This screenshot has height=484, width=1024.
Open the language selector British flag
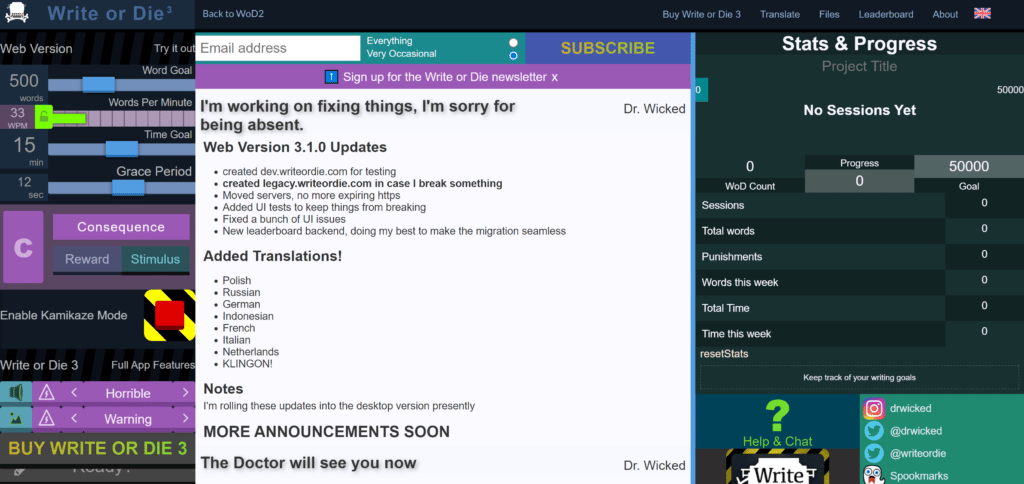pyautogui.click(x=982, y=14)
